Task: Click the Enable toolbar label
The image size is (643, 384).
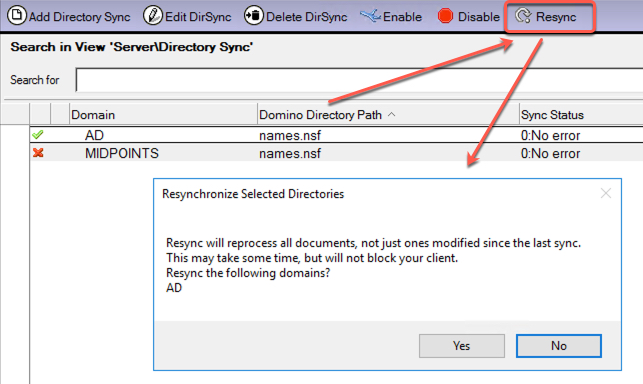Action: coord(402,17)
